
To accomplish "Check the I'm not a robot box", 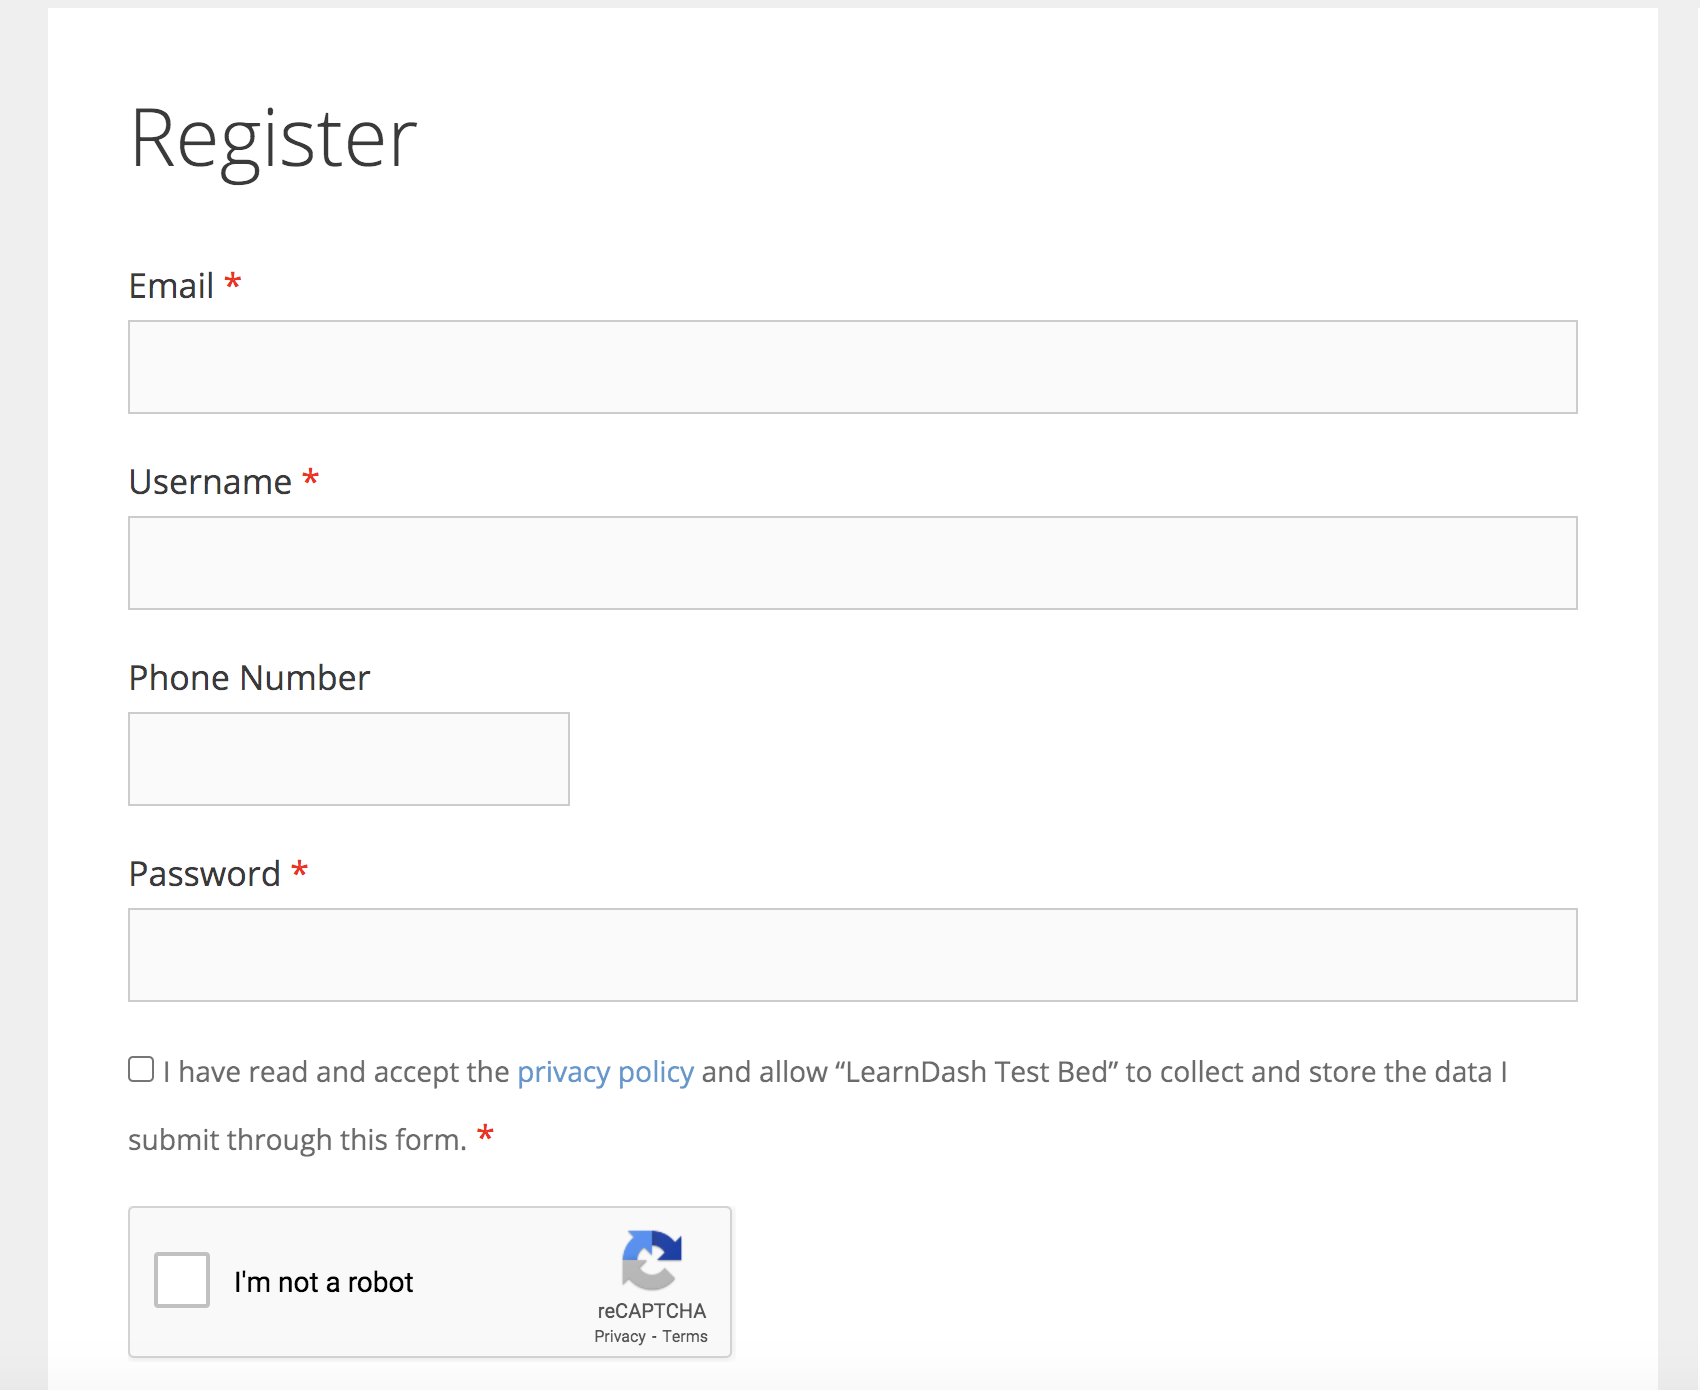I will pos(181,1281).
